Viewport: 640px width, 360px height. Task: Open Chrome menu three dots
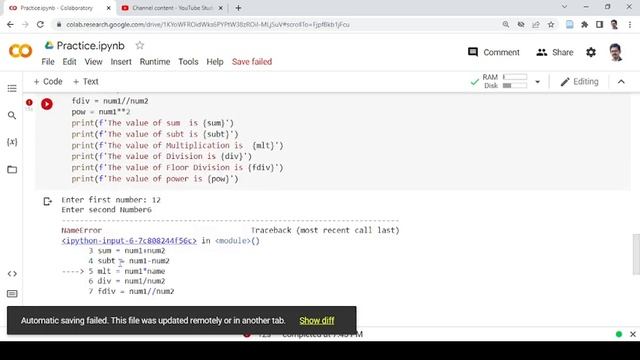point(630,24)
